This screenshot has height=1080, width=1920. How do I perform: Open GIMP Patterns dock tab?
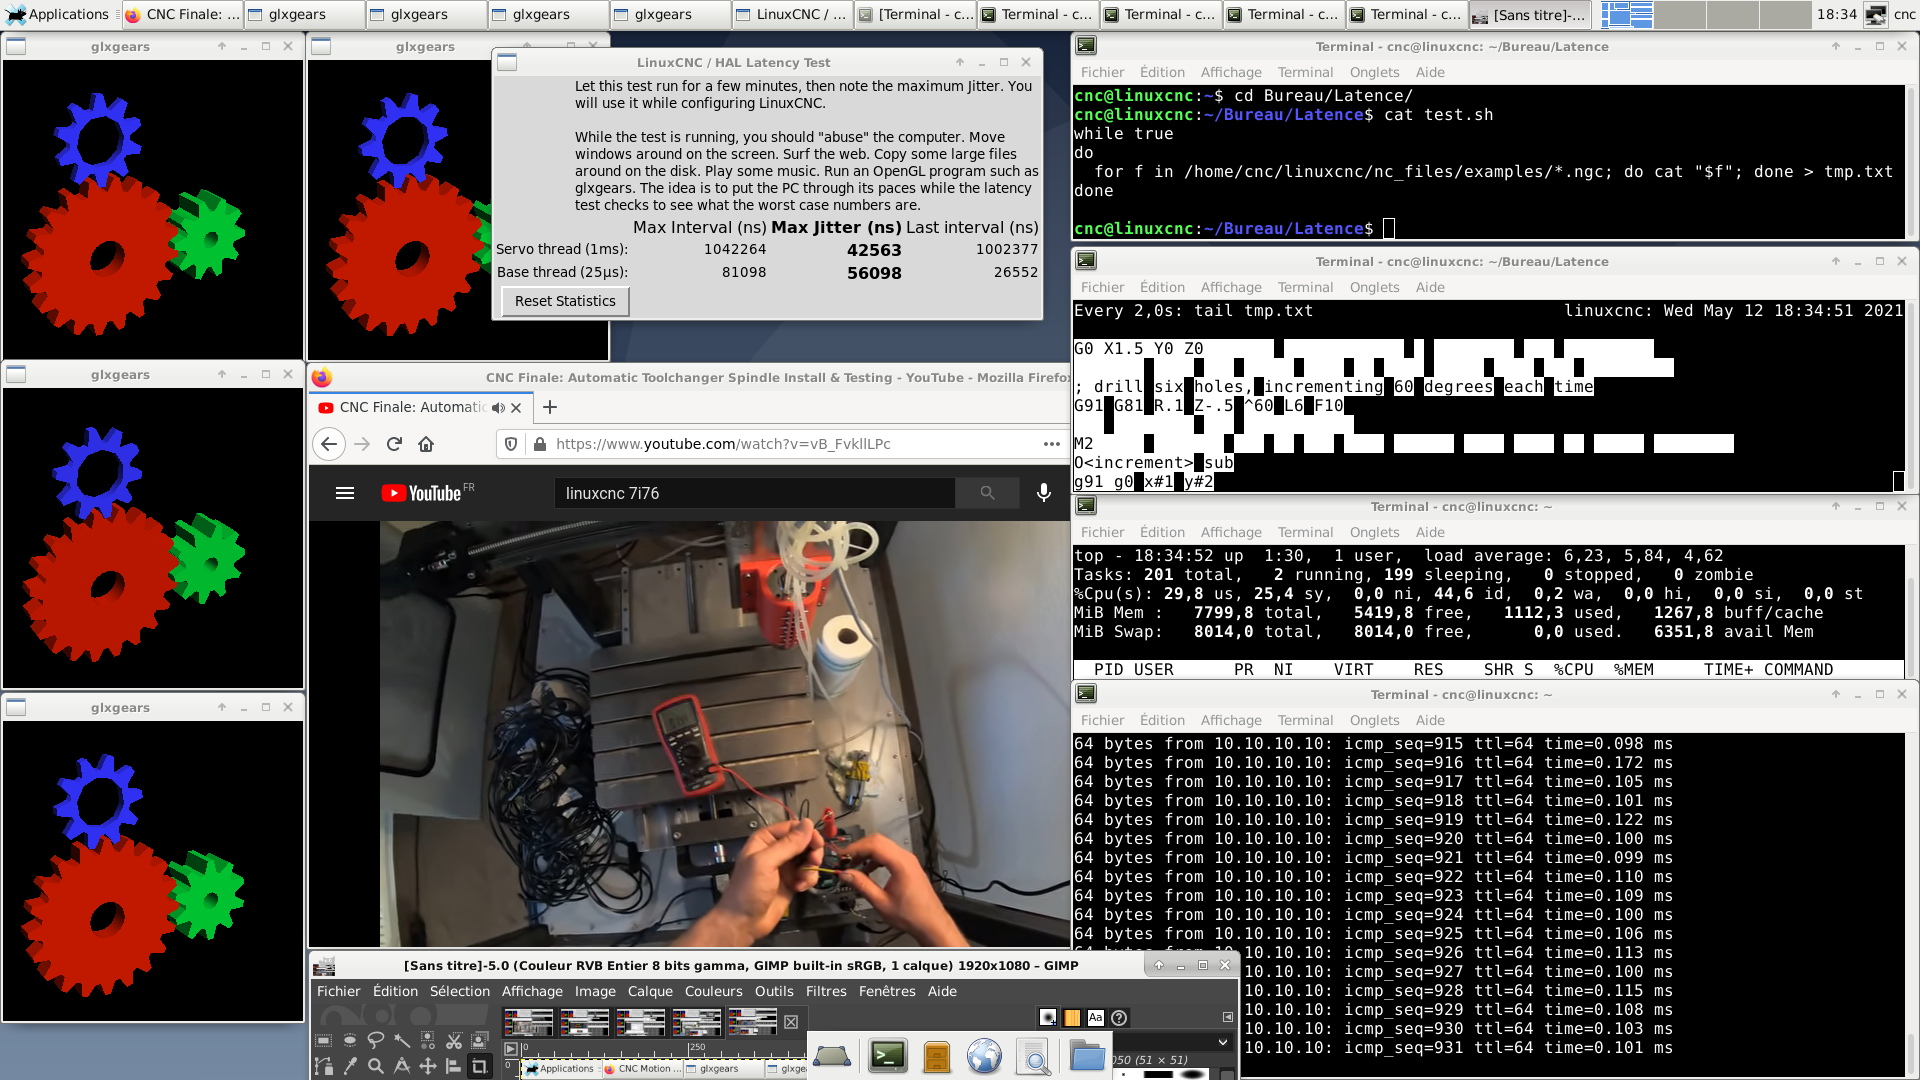coord(1072,1017)
